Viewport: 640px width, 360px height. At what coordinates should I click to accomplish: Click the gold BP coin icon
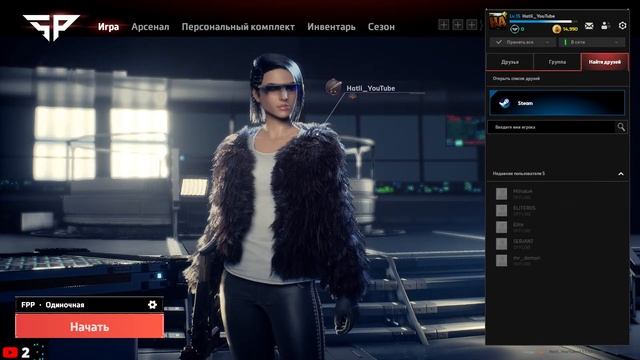[x=556, y=29]
